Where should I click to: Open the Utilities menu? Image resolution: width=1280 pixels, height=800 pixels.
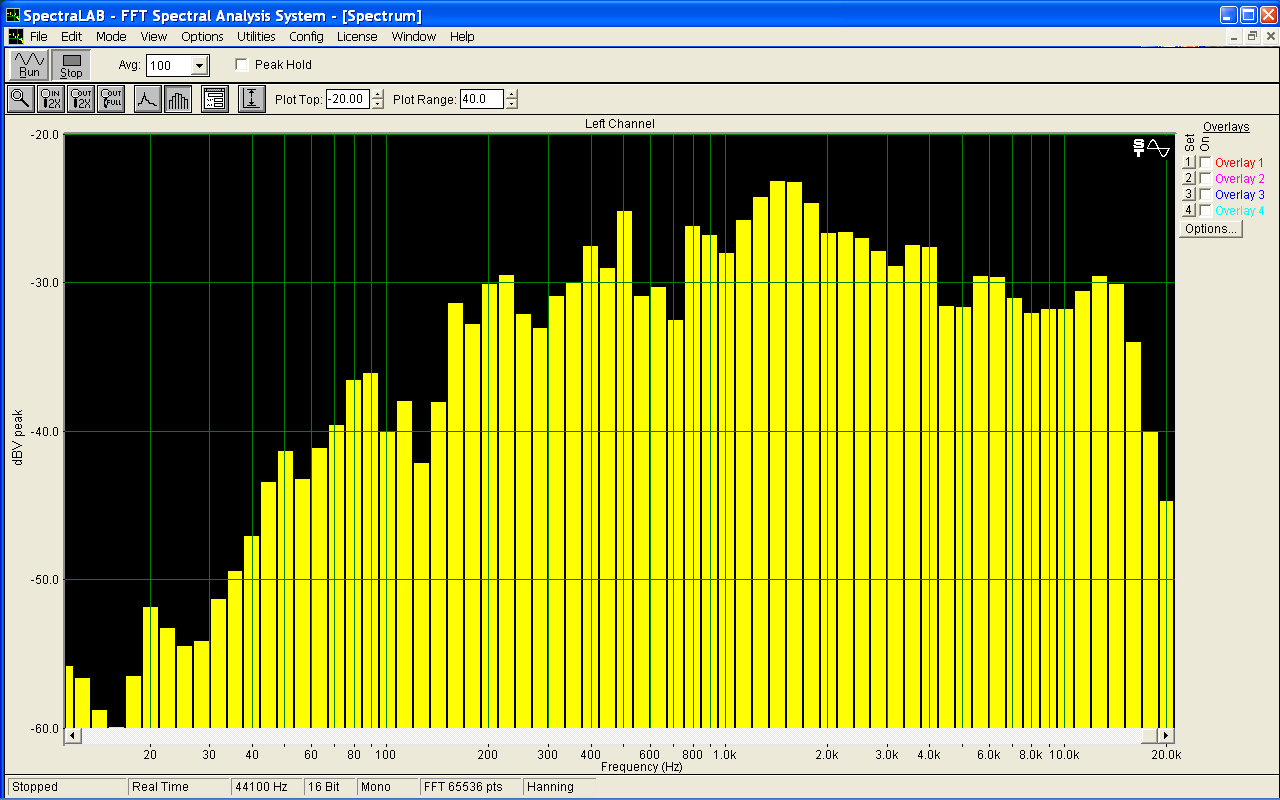click(x=256, y=36)
